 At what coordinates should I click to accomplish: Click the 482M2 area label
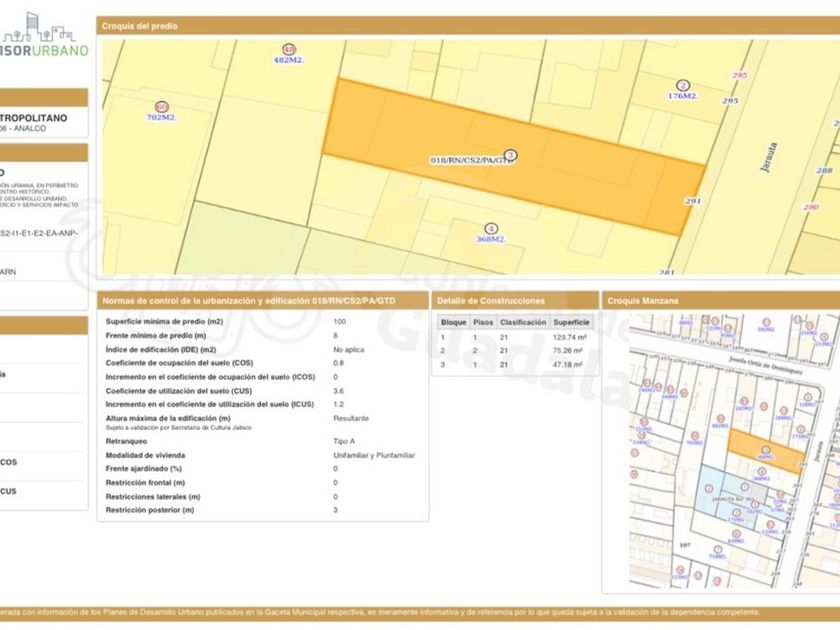(x=288, y=60)
